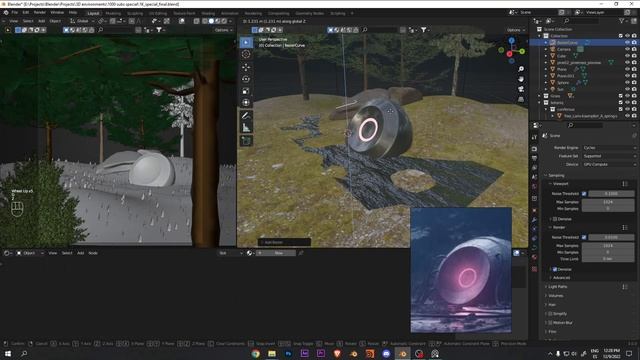
Task: Click the zoom magnifier icon in viewport
Action: [x=521, y=69]
